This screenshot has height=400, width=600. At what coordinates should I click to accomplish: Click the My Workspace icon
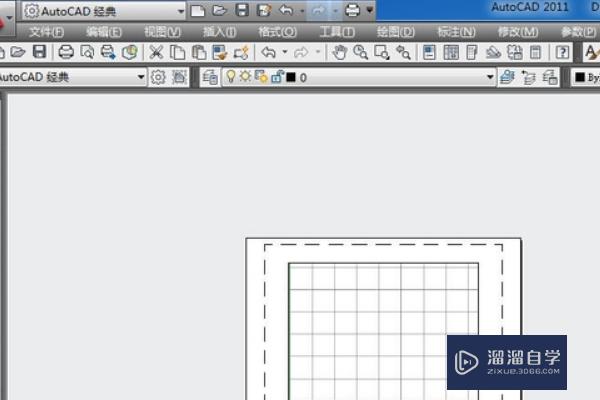(x=179, y=77)
